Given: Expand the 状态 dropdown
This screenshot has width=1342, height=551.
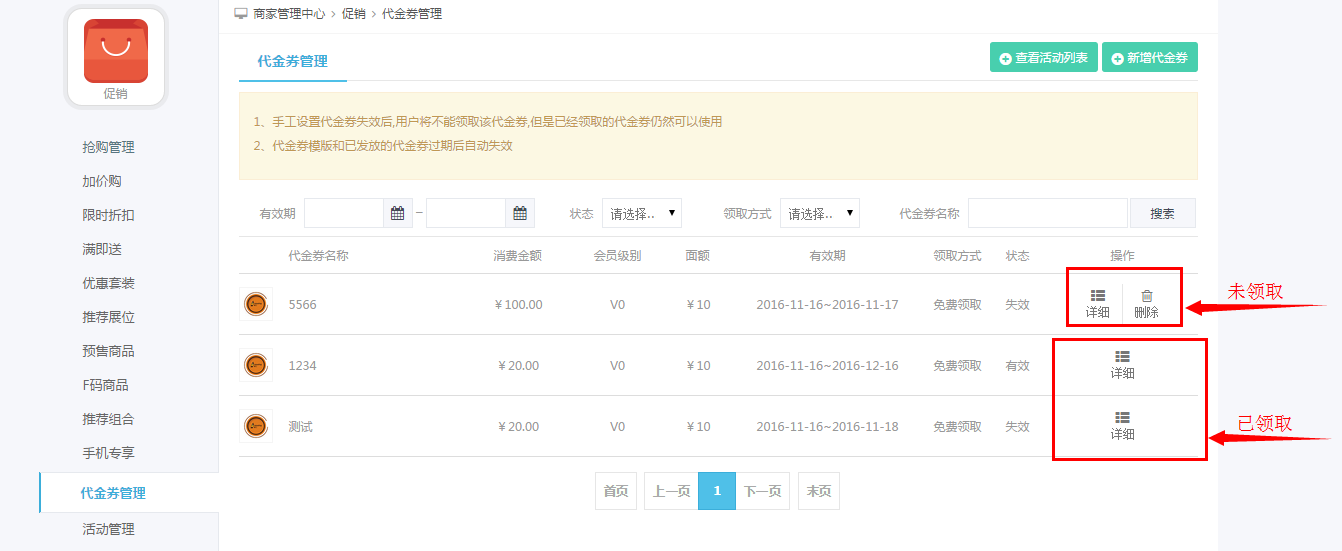Looking at the screenshot, I should [x=642, y=213].
